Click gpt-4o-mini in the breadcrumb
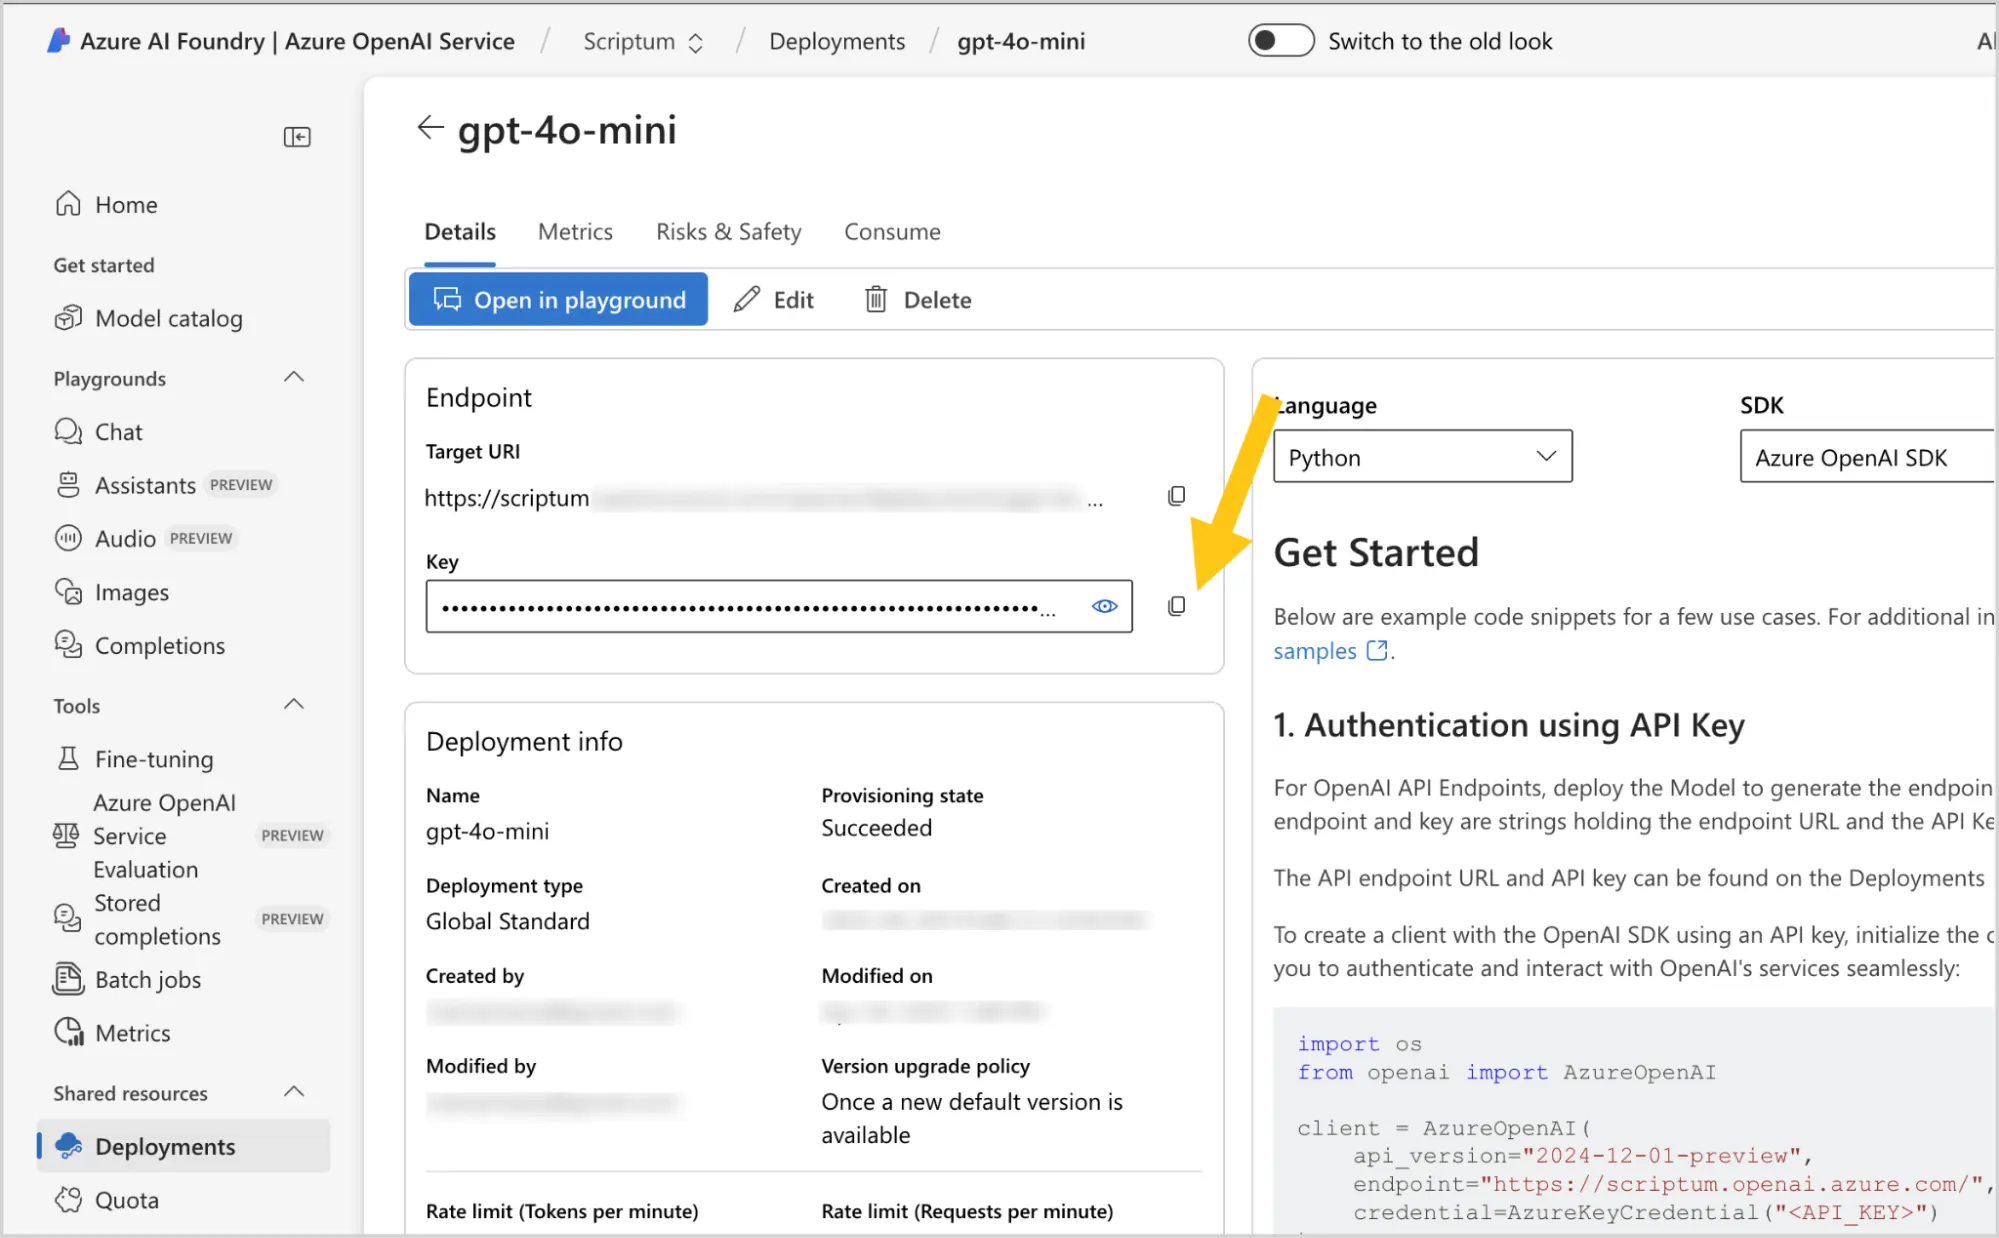The image size is (1999, 1238). tap(1021, 41)
